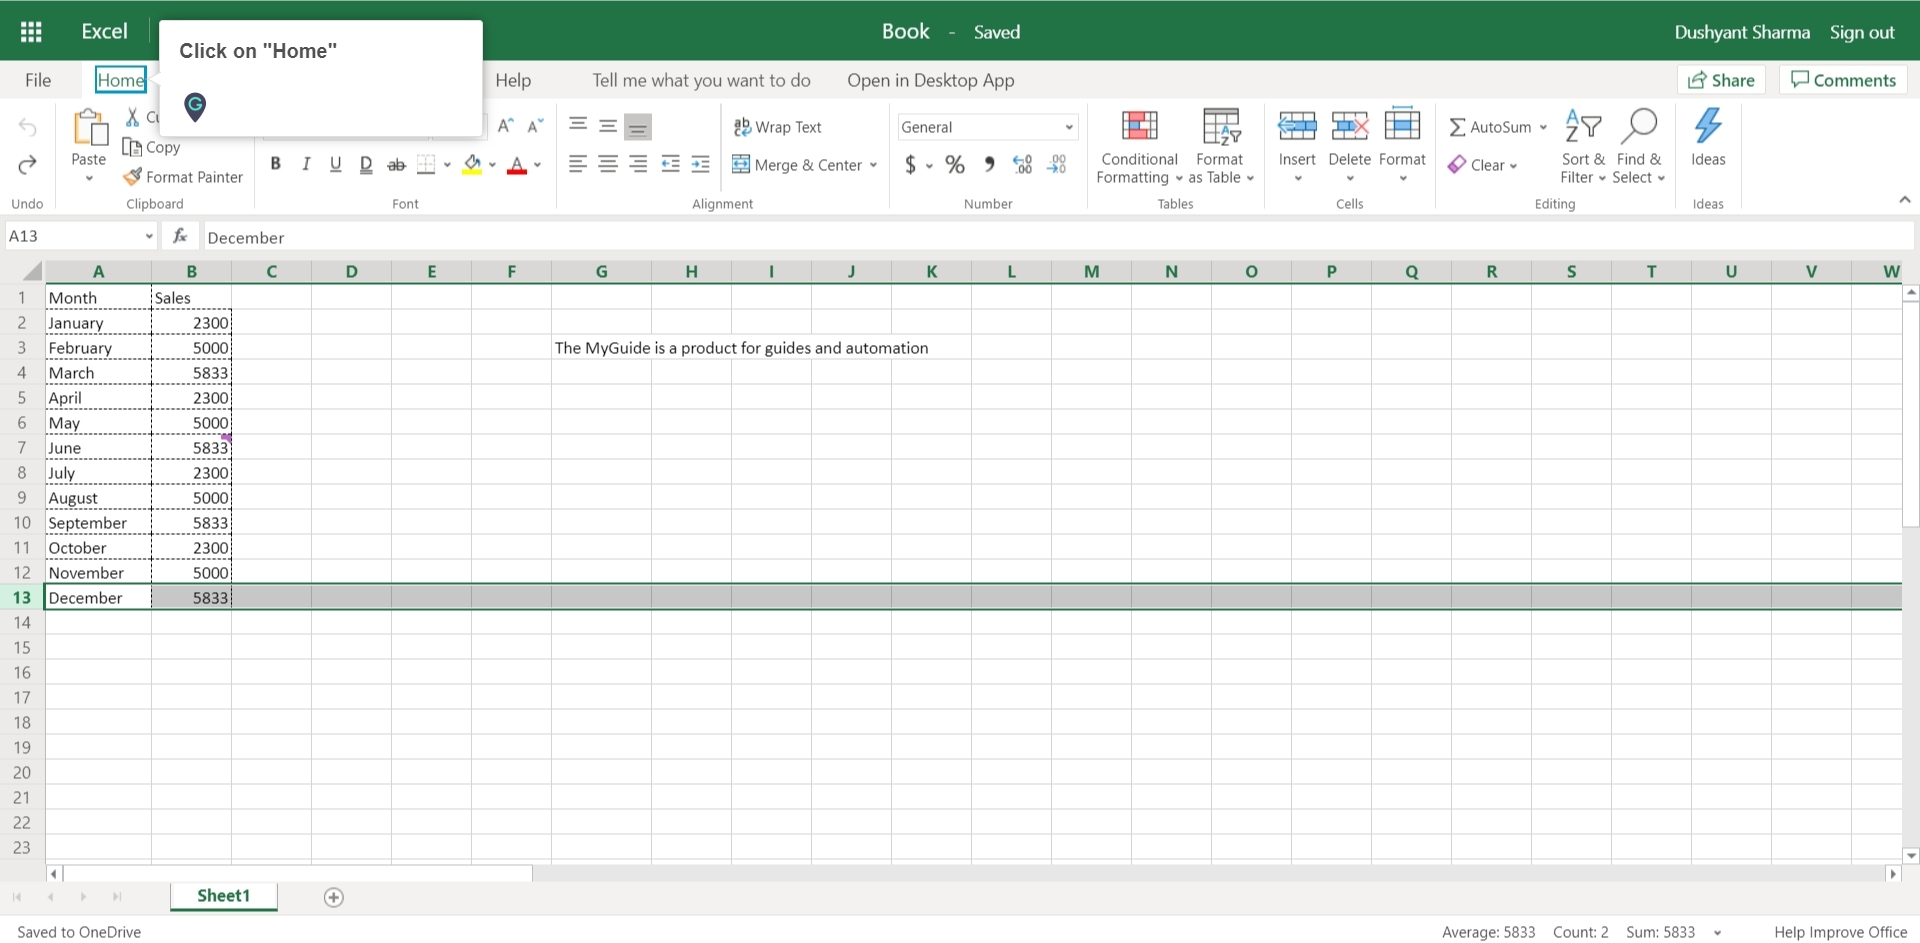Toggle italic formatting
Screen dimensions: 1920x943
point(306,164)
